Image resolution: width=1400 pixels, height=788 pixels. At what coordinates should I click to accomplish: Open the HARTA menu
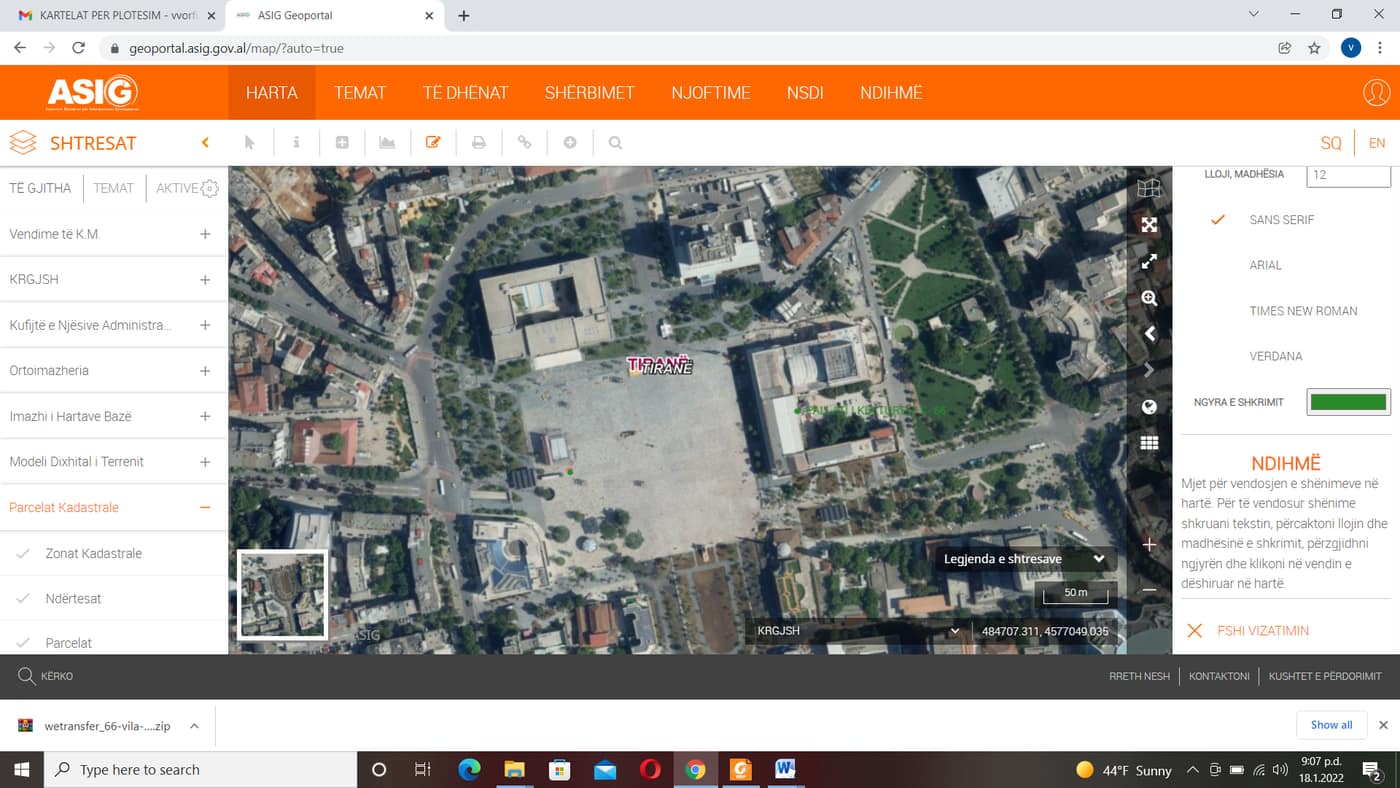(272, 93)
